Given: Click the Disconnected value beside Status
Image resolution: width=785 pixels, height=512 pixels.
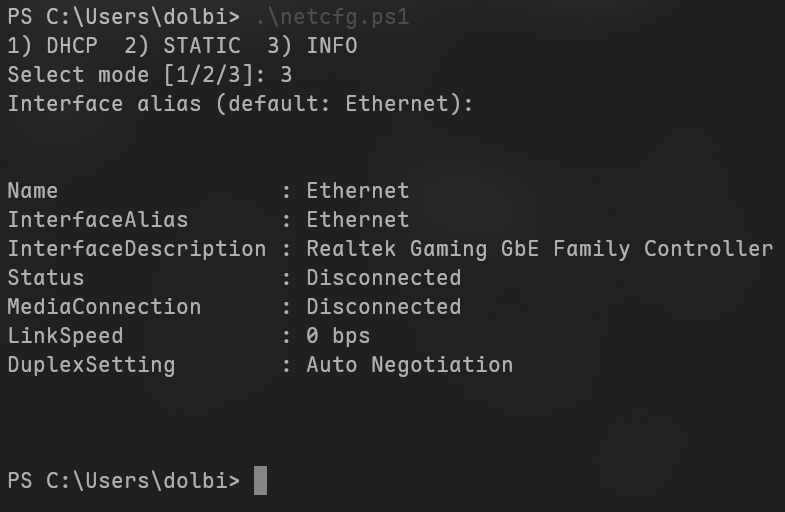Looking at the screenshot, I should [x=383, y=278].
